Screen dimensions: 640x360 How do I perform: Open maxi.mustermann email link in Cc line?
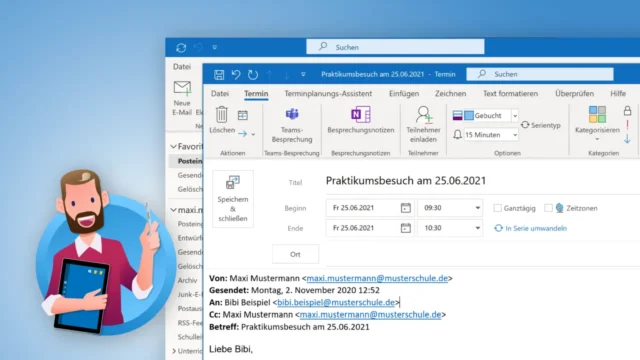point(370,315)
